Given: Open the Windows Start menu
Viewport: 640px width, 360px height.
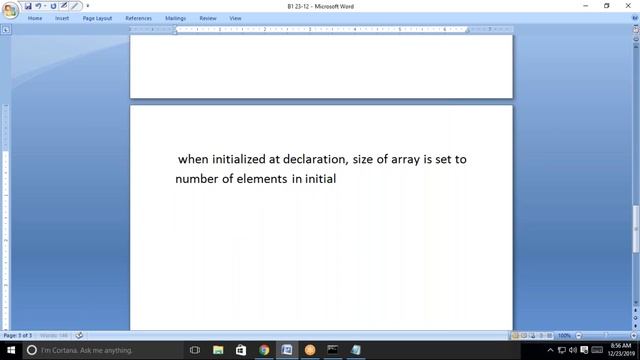Looking at the screenshot, I should point(11,350).
